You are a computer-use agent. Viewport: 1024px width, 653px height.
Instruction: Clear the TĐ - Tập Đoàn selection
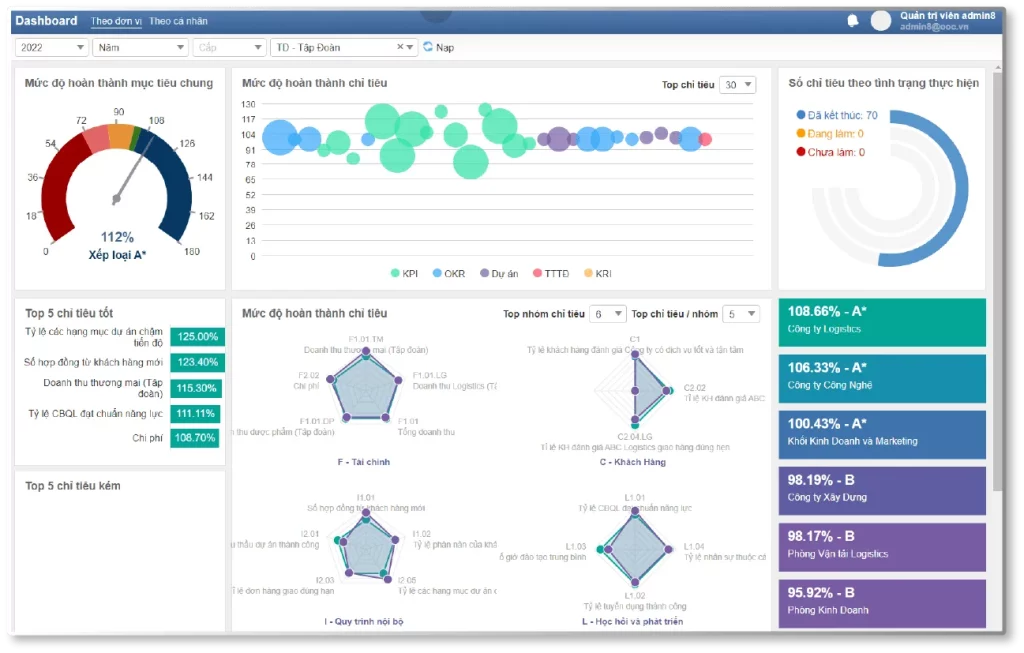(x=400, y=47)
